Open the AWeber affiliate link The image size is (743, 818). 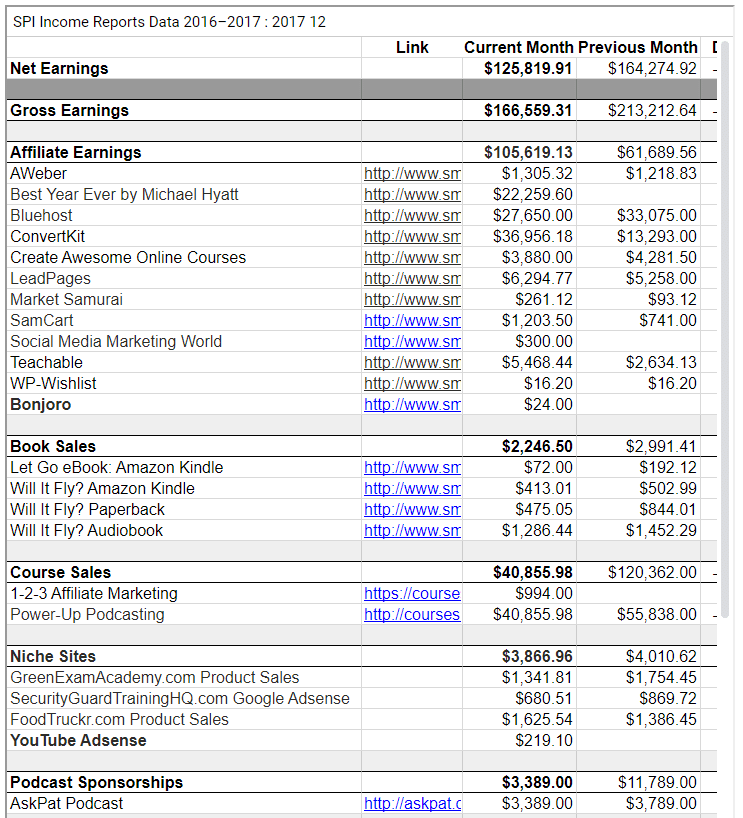click(x=412, y=173)
